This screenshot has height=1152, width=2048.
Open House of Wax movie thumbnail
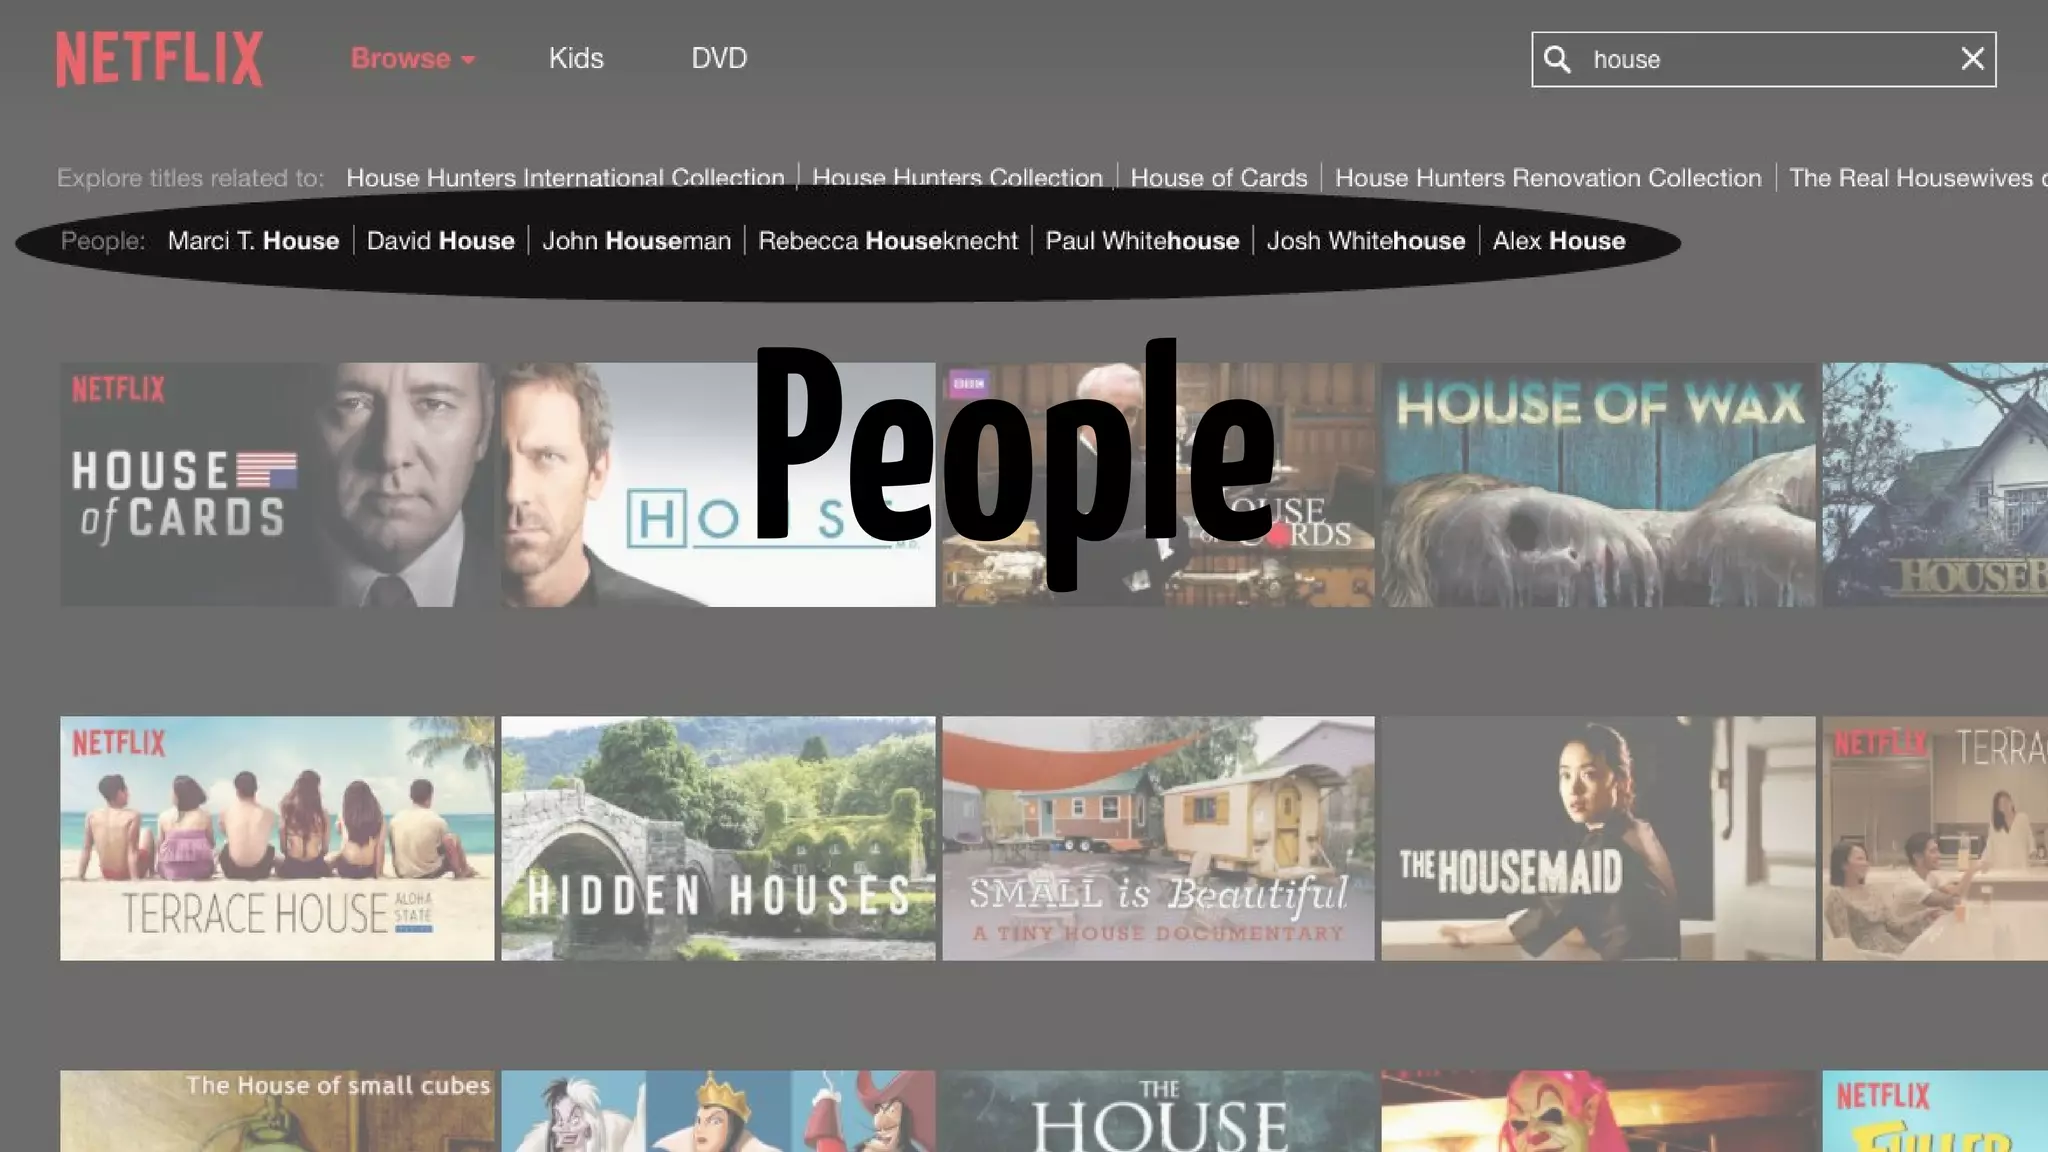[1597, 485]
